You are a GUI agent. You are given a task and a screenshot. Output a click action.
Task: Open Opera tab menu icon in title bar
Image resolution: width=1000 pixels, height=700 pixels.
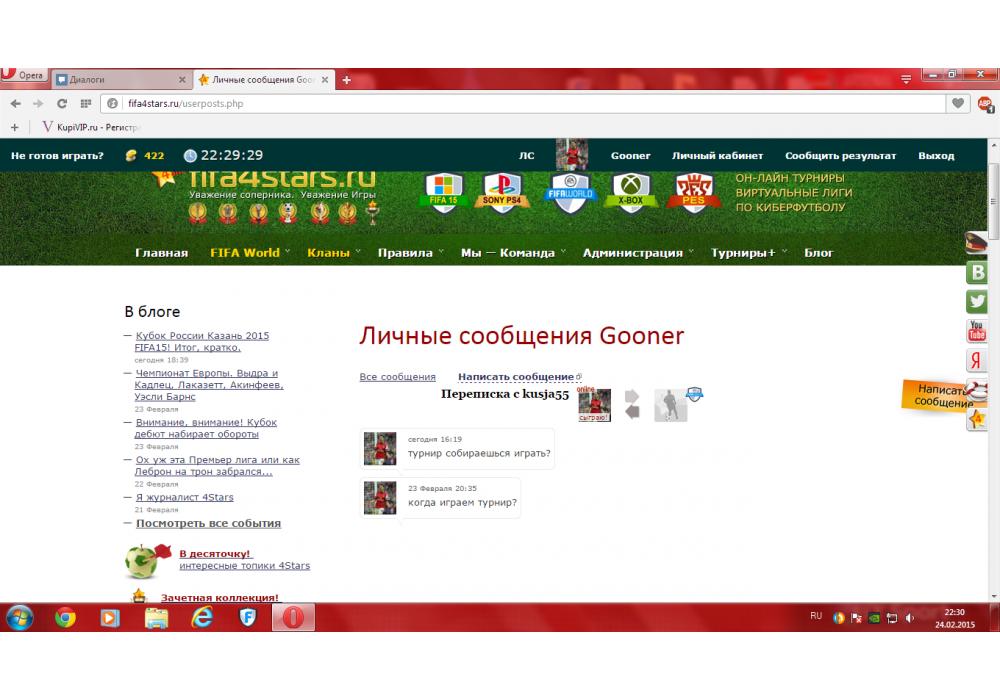click(906, 79)
